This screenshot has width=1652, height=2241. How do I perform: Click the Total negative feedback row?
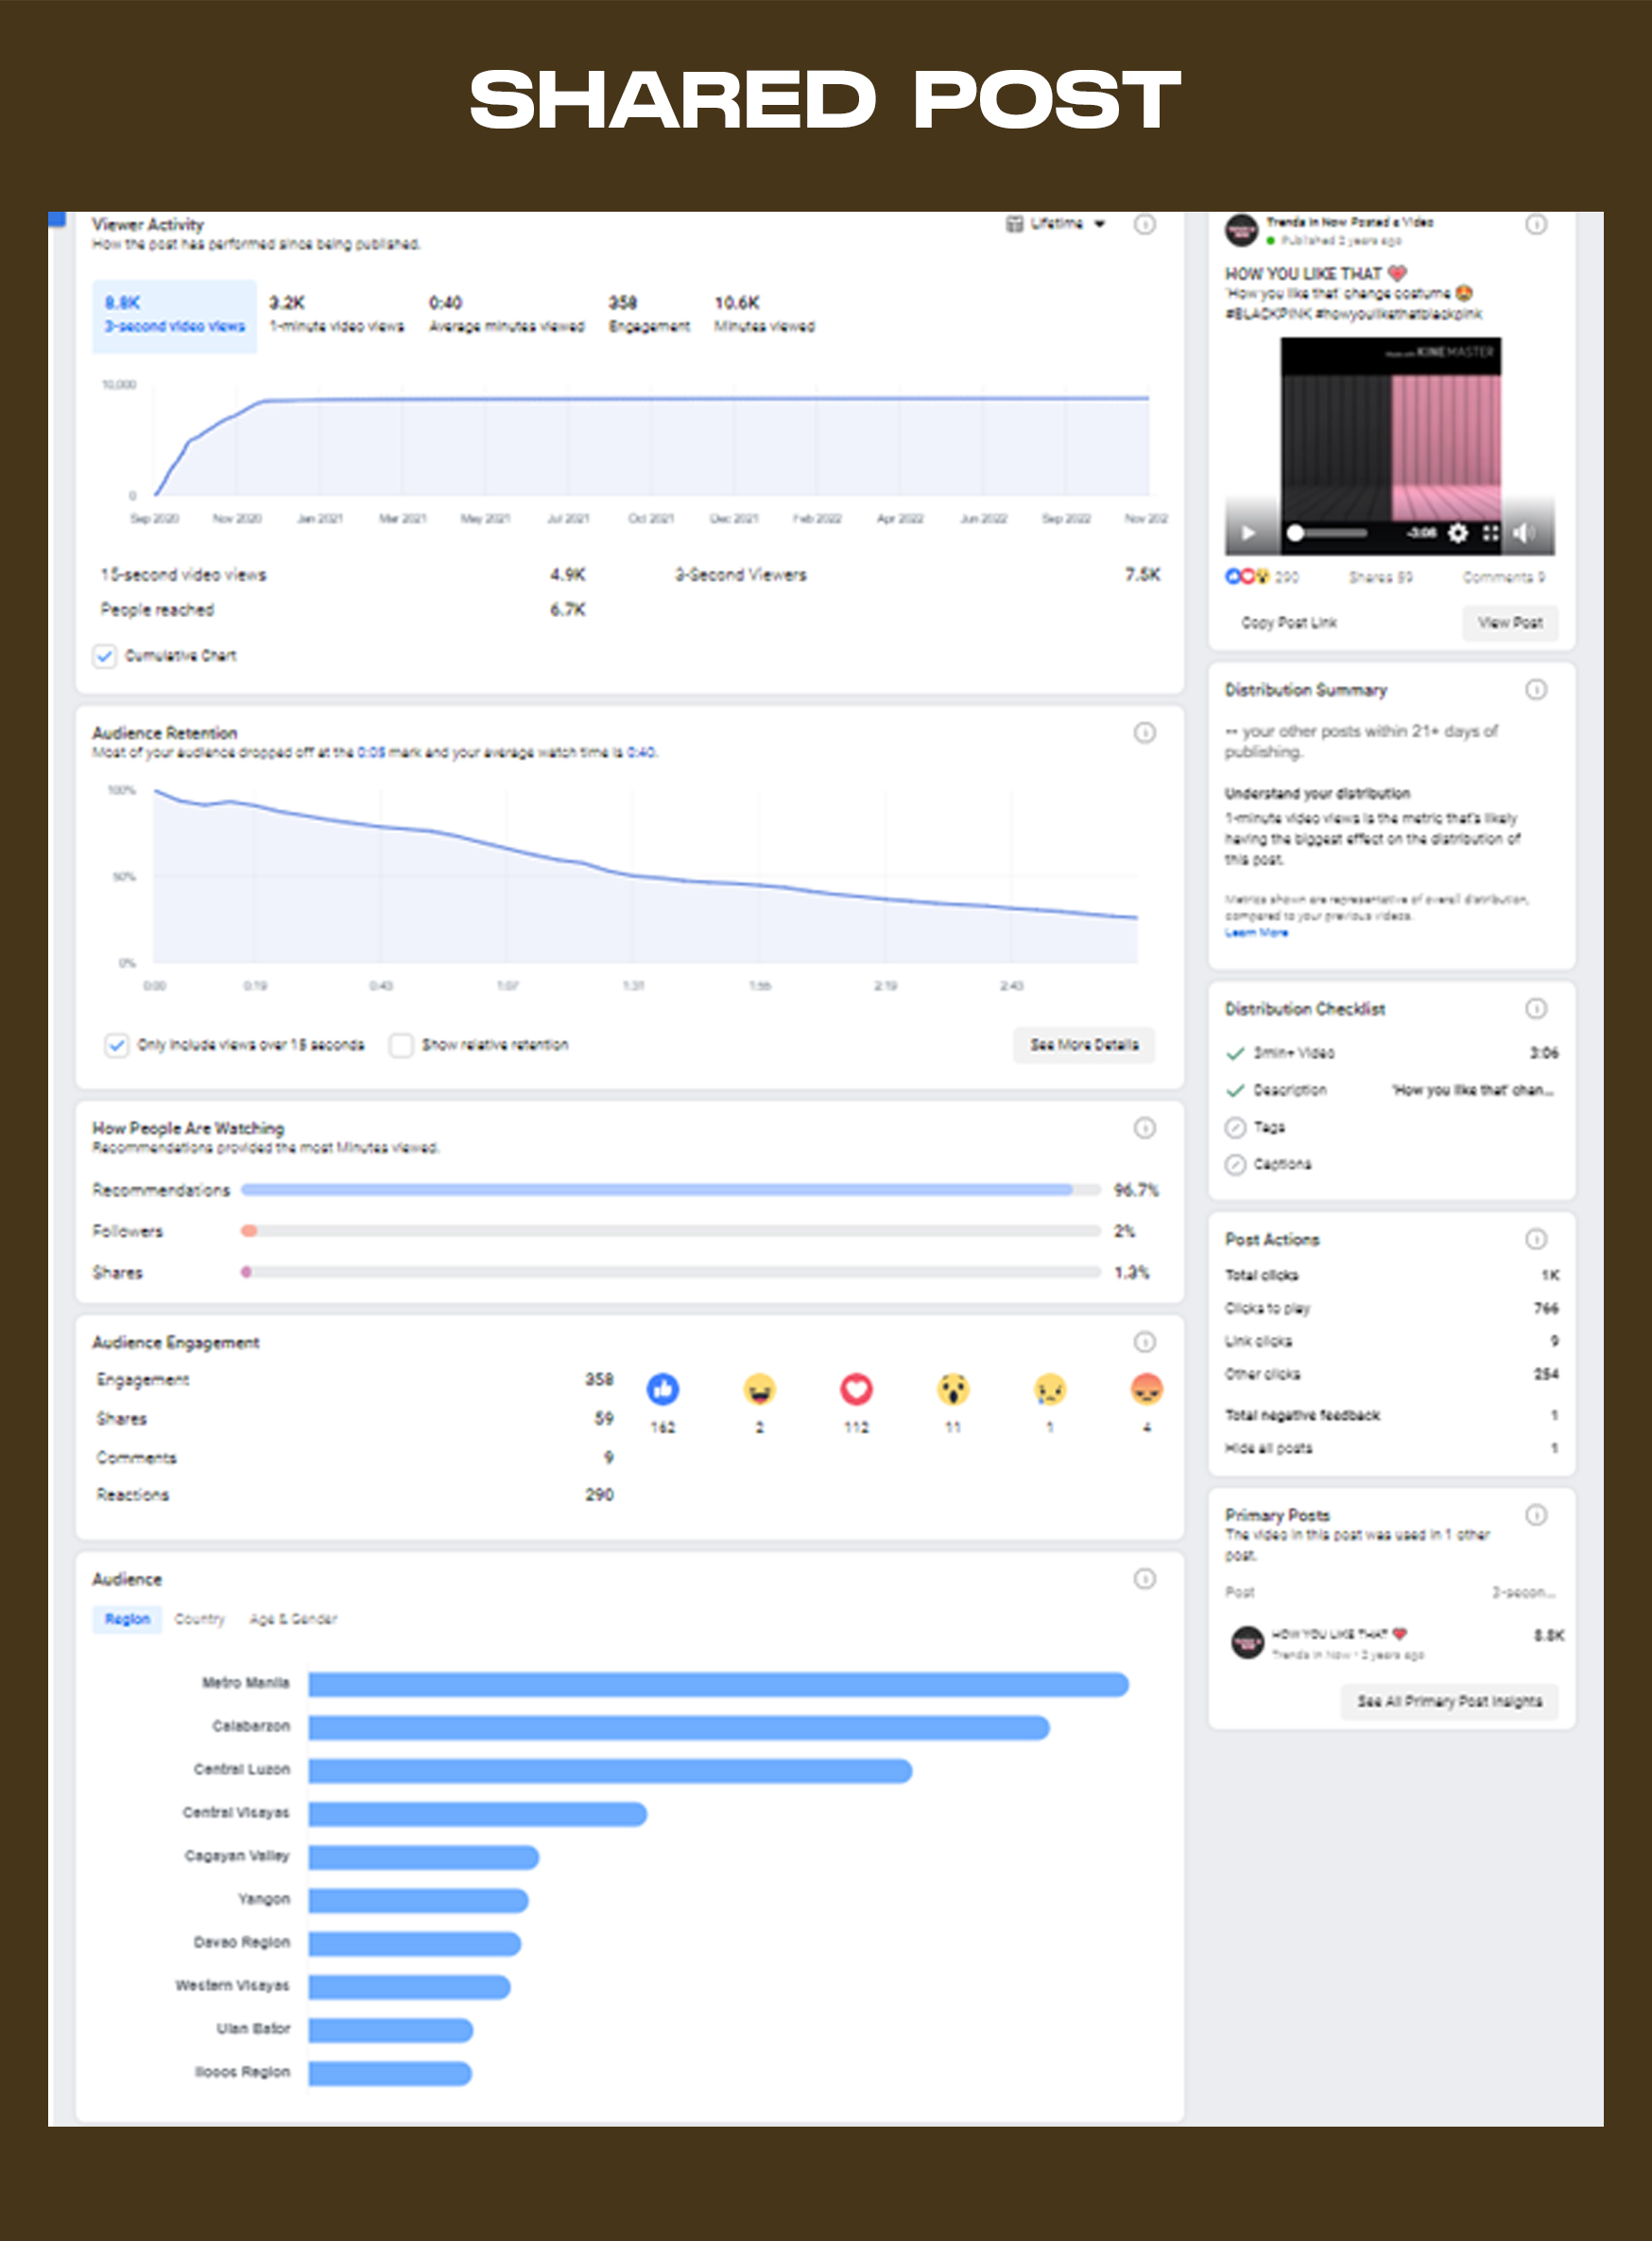[x=1391, y=1415]
